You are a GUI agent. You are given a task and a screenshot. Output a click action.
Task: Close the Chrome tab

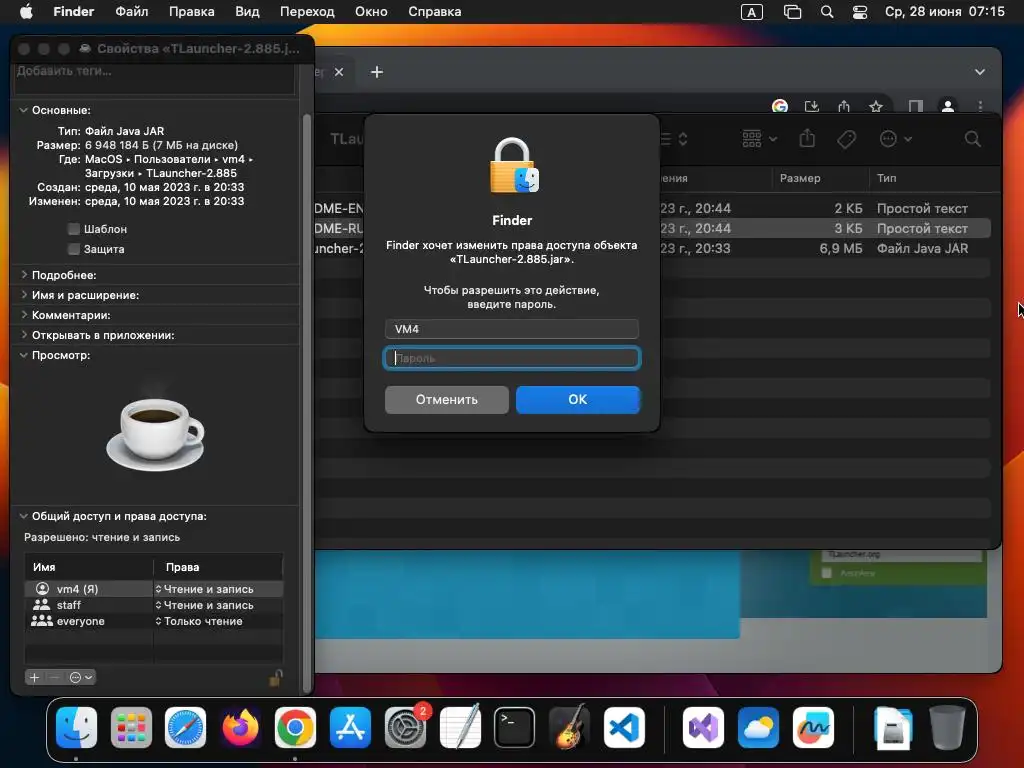tap(339, 72)
